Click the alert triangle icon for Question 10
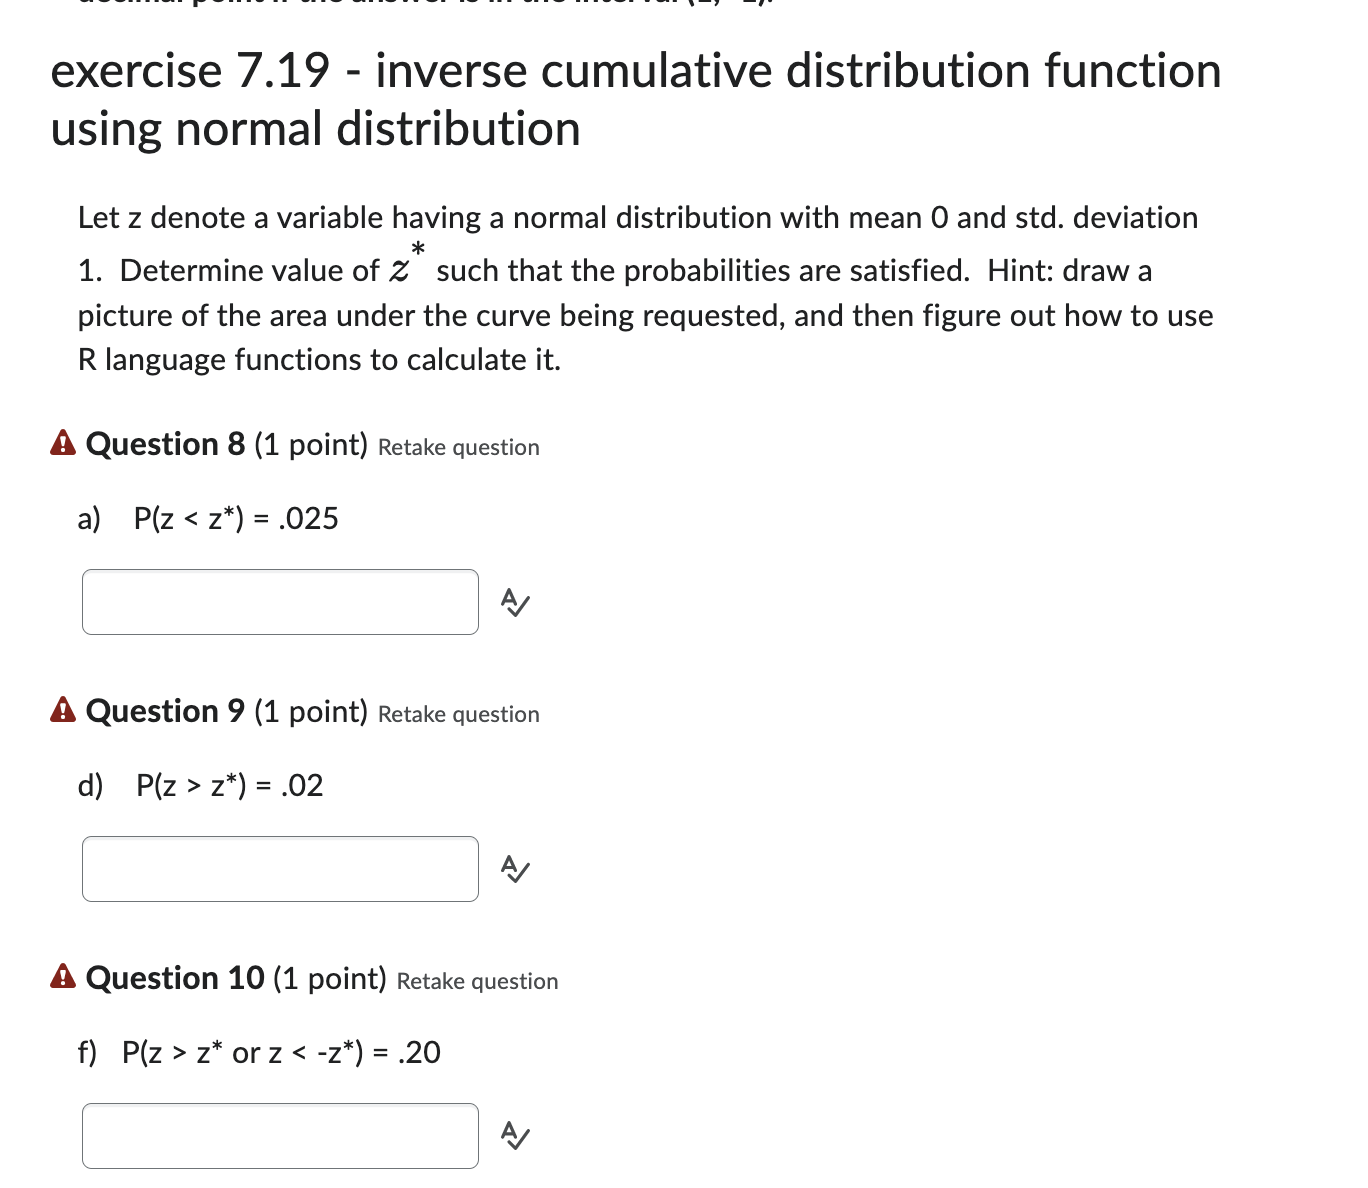The image size is (1368, 1188). [62, 977]
